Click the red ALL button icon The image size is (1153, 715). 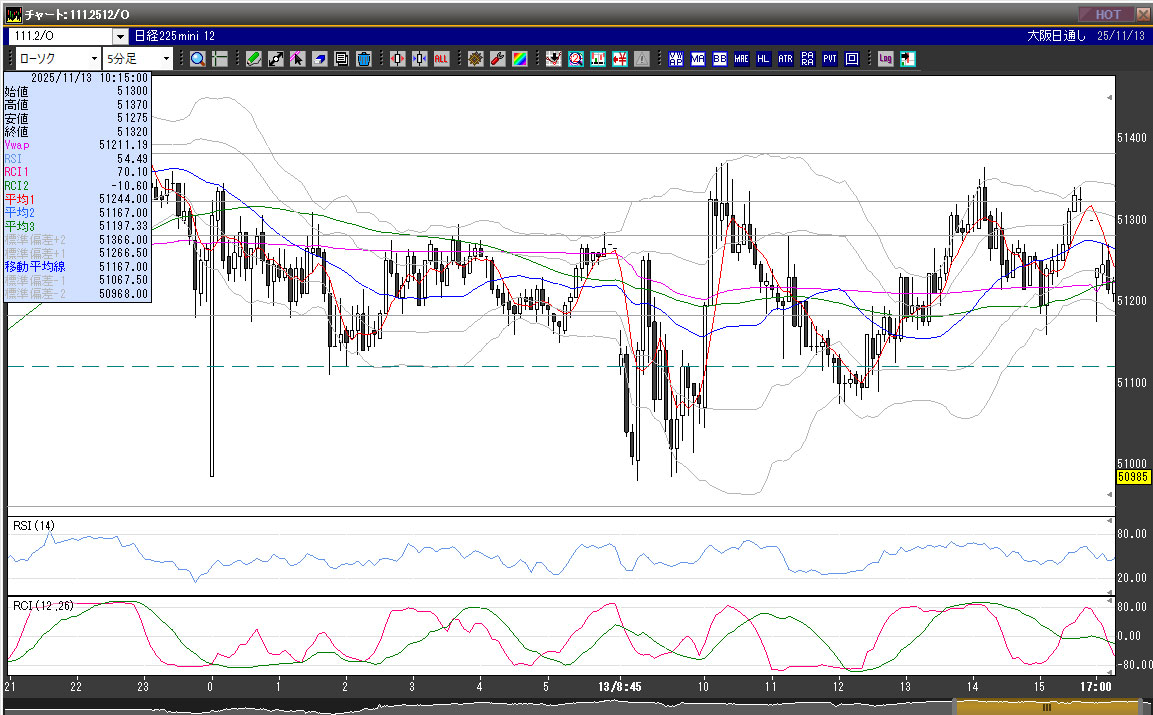(441, 59)
